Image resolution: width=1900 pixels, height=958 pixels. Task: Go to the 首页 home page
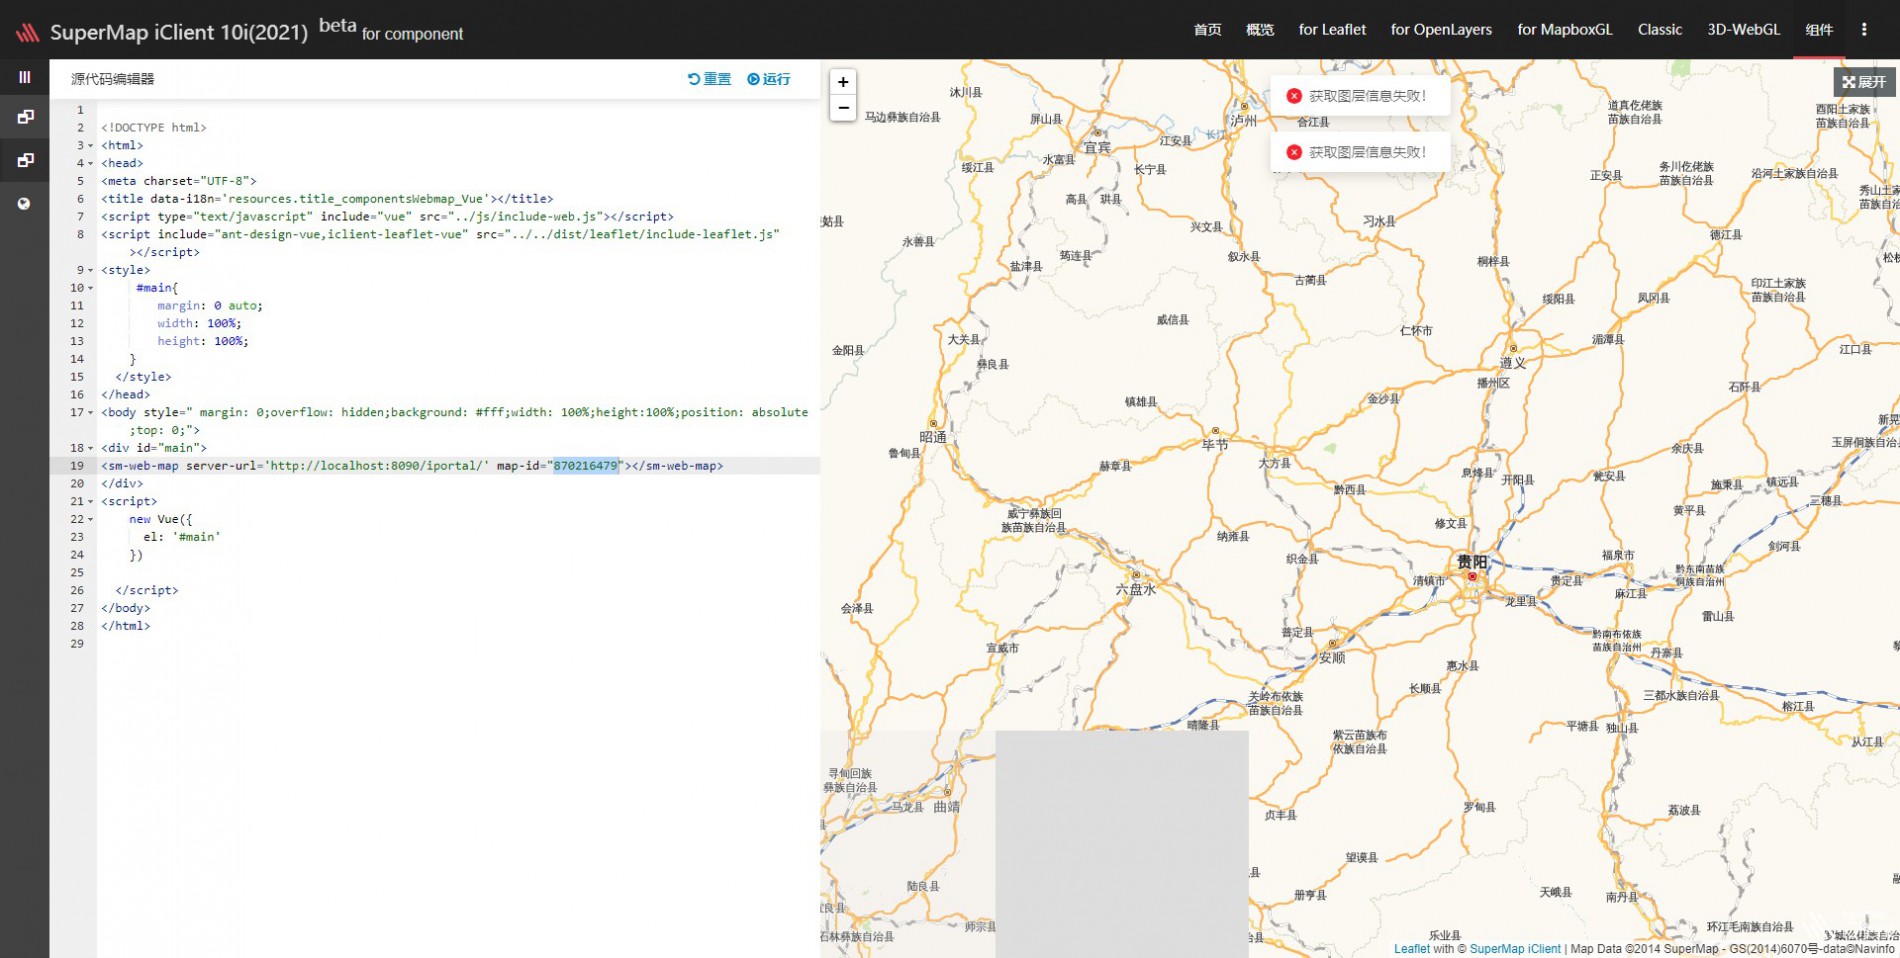click(x=1207, y=30)
